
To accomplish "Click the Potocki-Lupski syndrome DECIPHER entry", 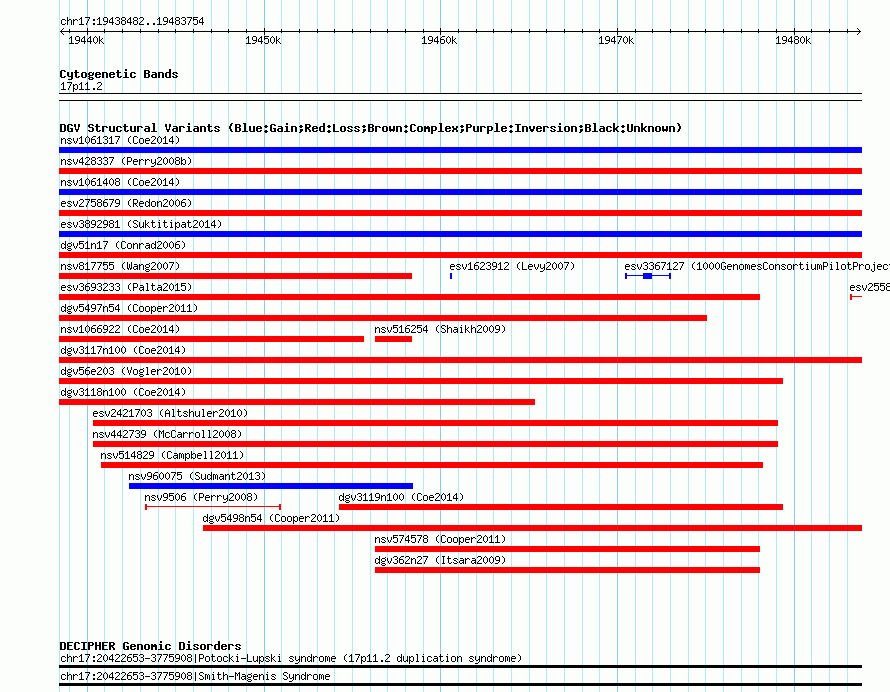I will click(x=291, y=659).
